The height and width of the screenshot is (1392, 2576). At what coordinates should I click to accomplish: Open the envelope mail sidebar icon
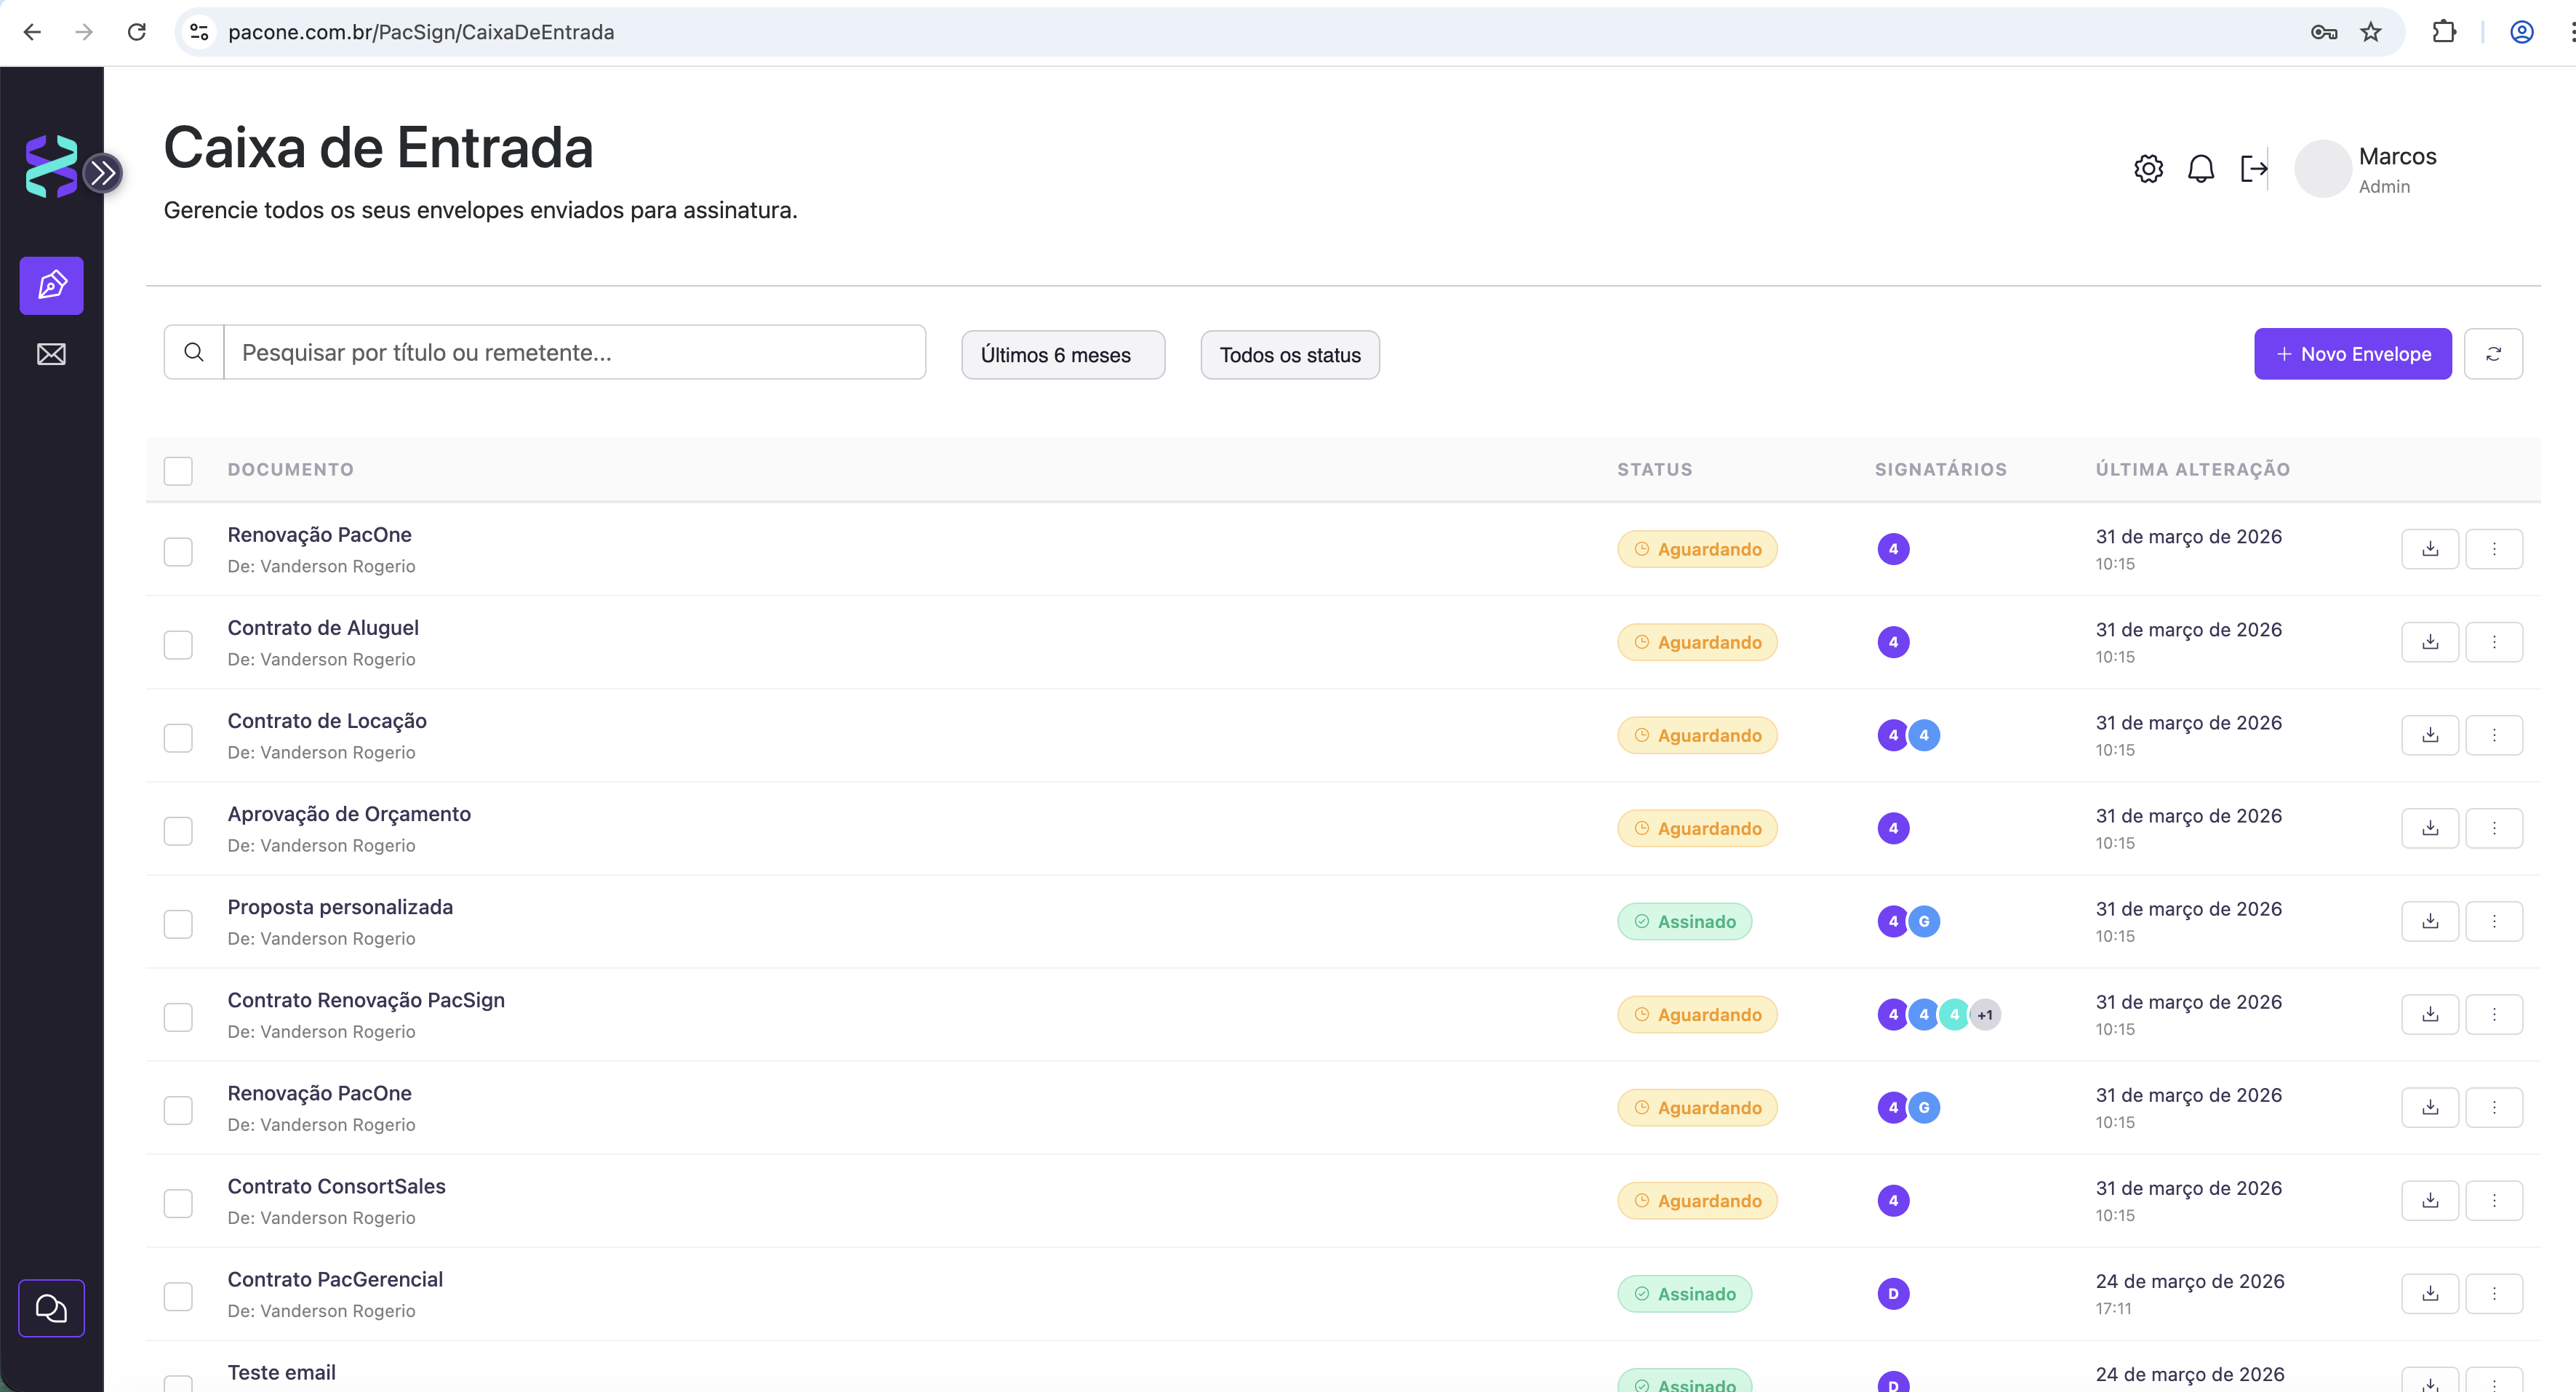click(x=52, y=354)
